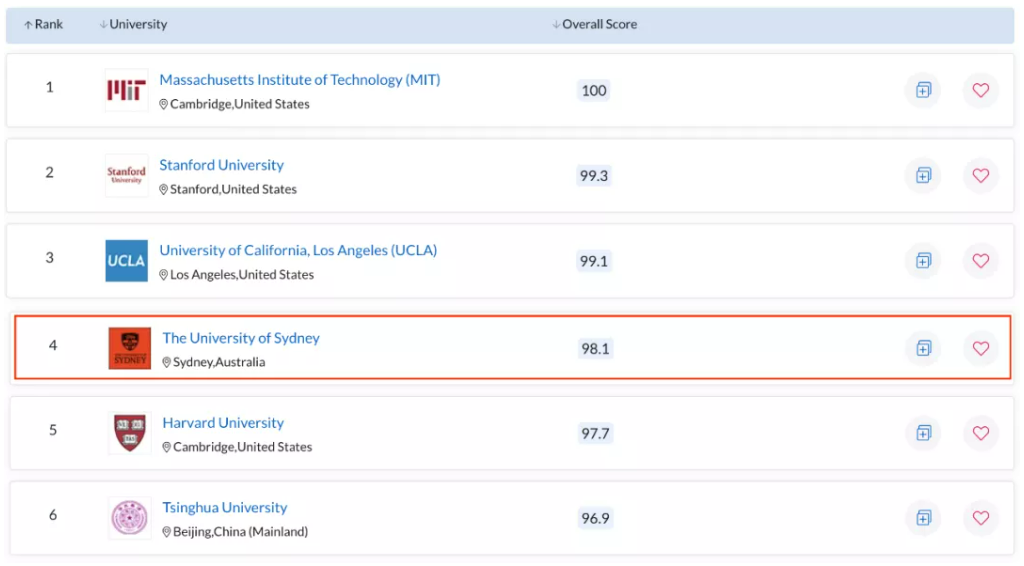The height and width of the screenshot is (566, 1024).
Task: Add UCLA to the compare list
Action: (923, 261)
